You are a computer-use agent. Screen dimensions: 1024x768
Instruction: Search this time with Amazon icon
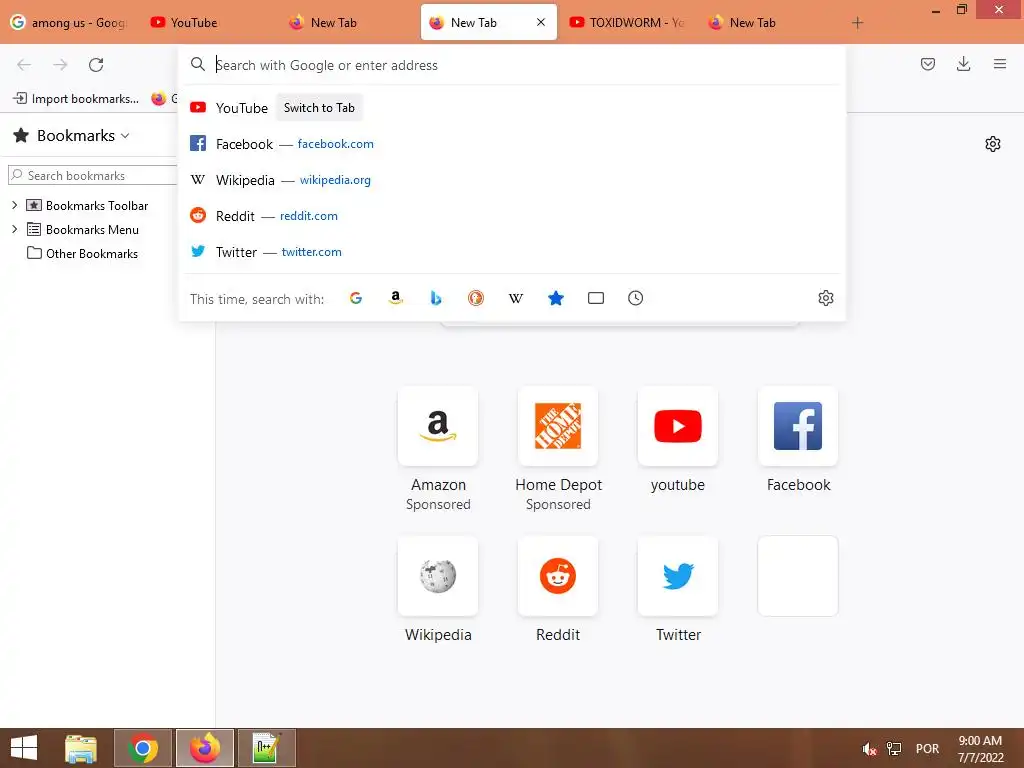396,298
